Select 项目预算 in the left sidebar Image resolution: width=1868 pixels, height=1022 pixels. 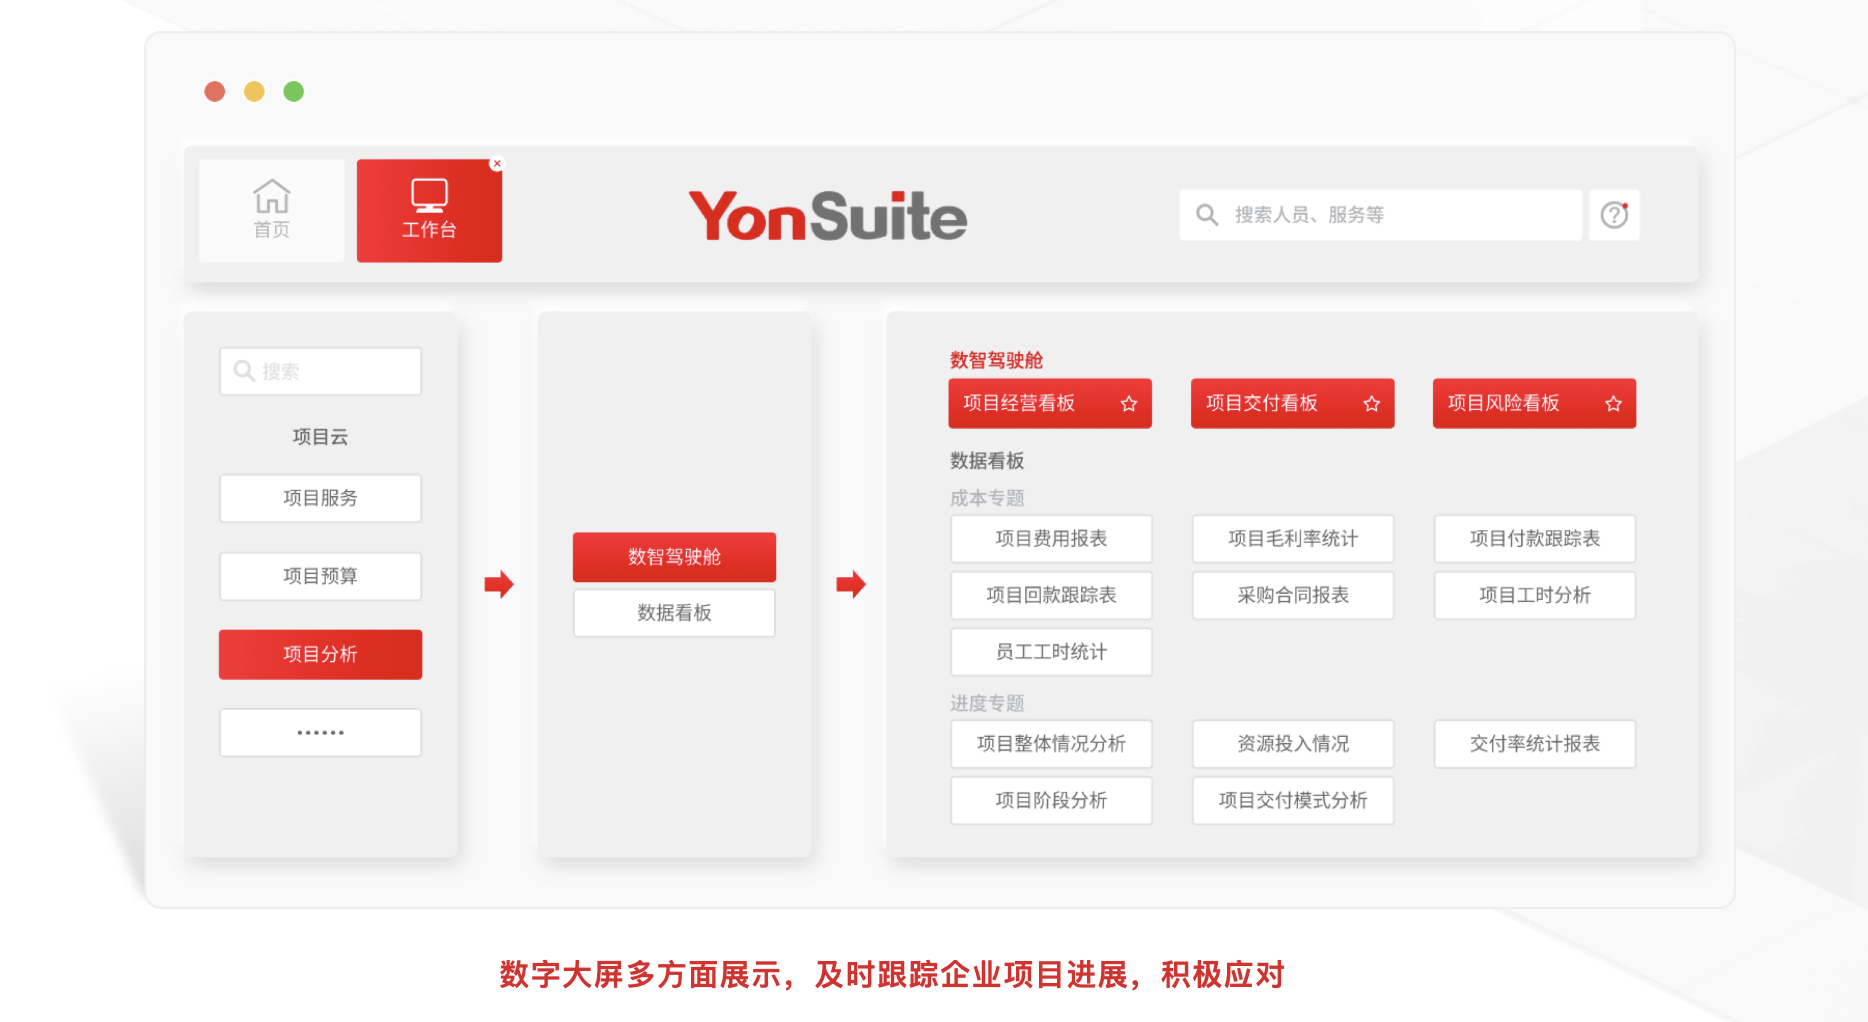[320, 576]
